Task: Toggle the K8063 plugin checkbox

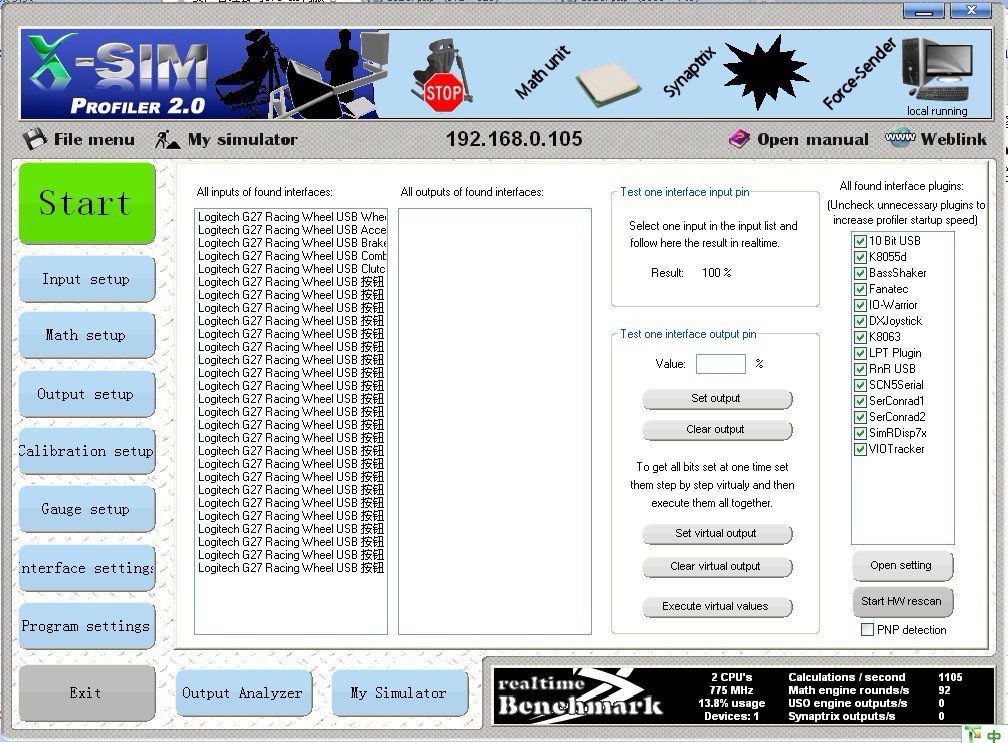Action: tap(860, 337)
